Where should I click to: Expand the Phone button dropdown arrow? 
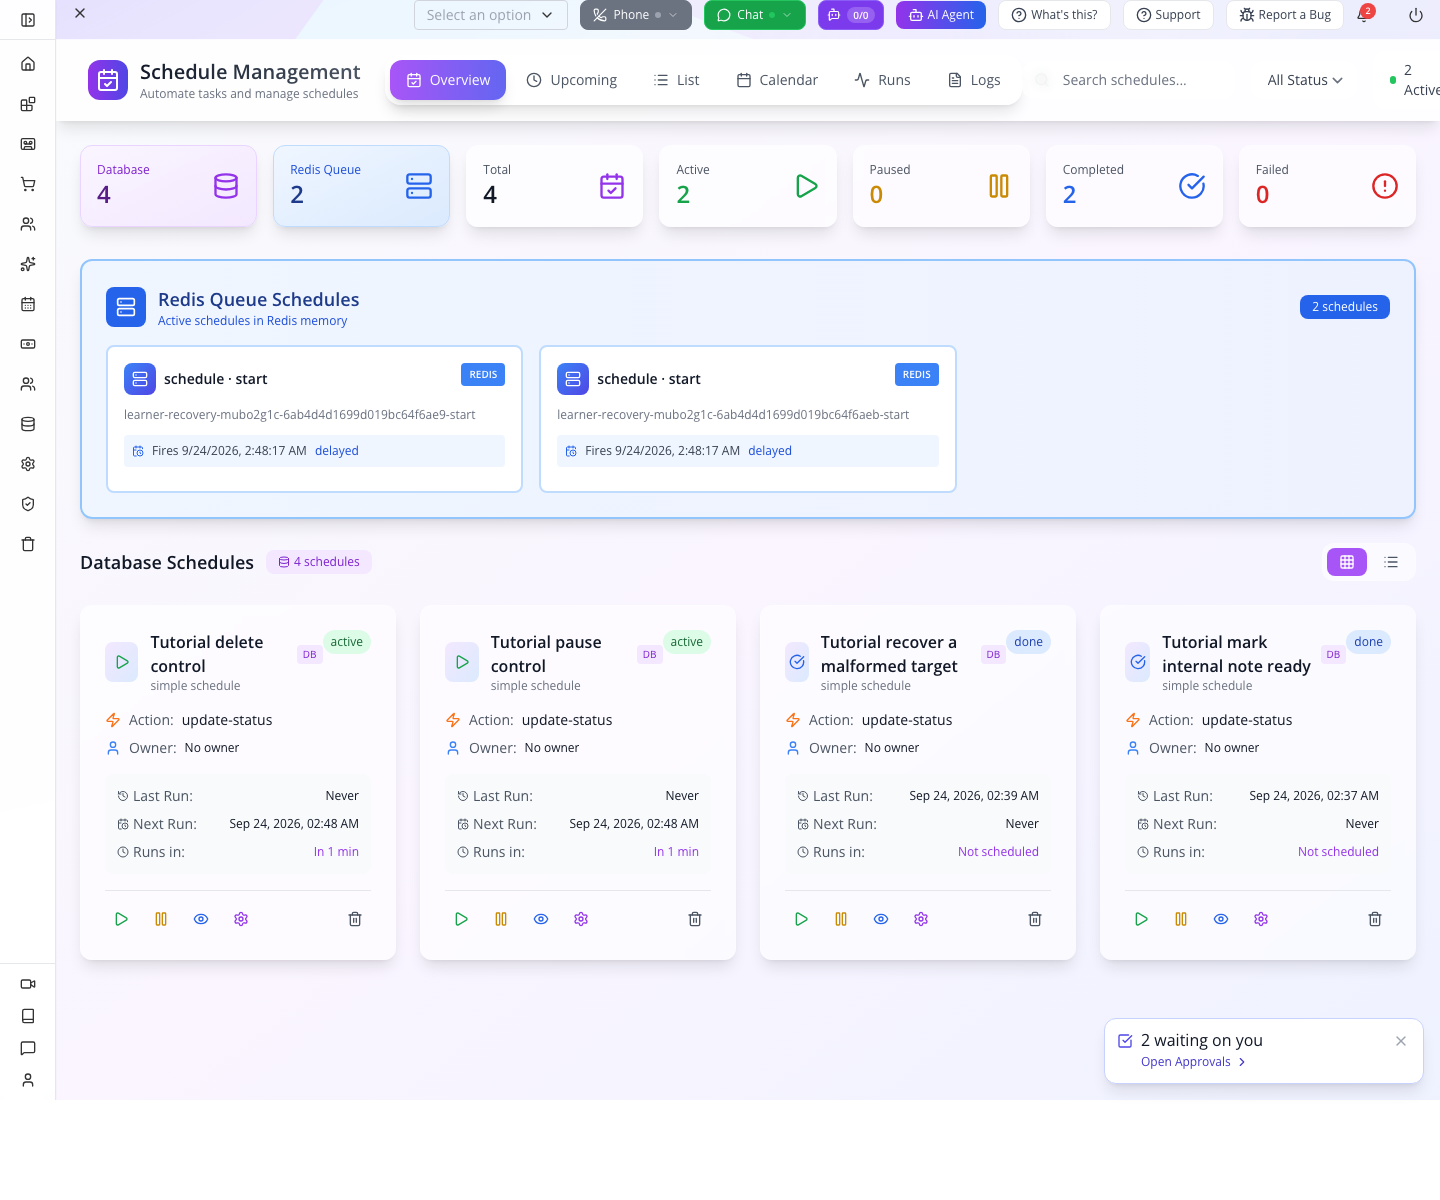pos(673,15)
